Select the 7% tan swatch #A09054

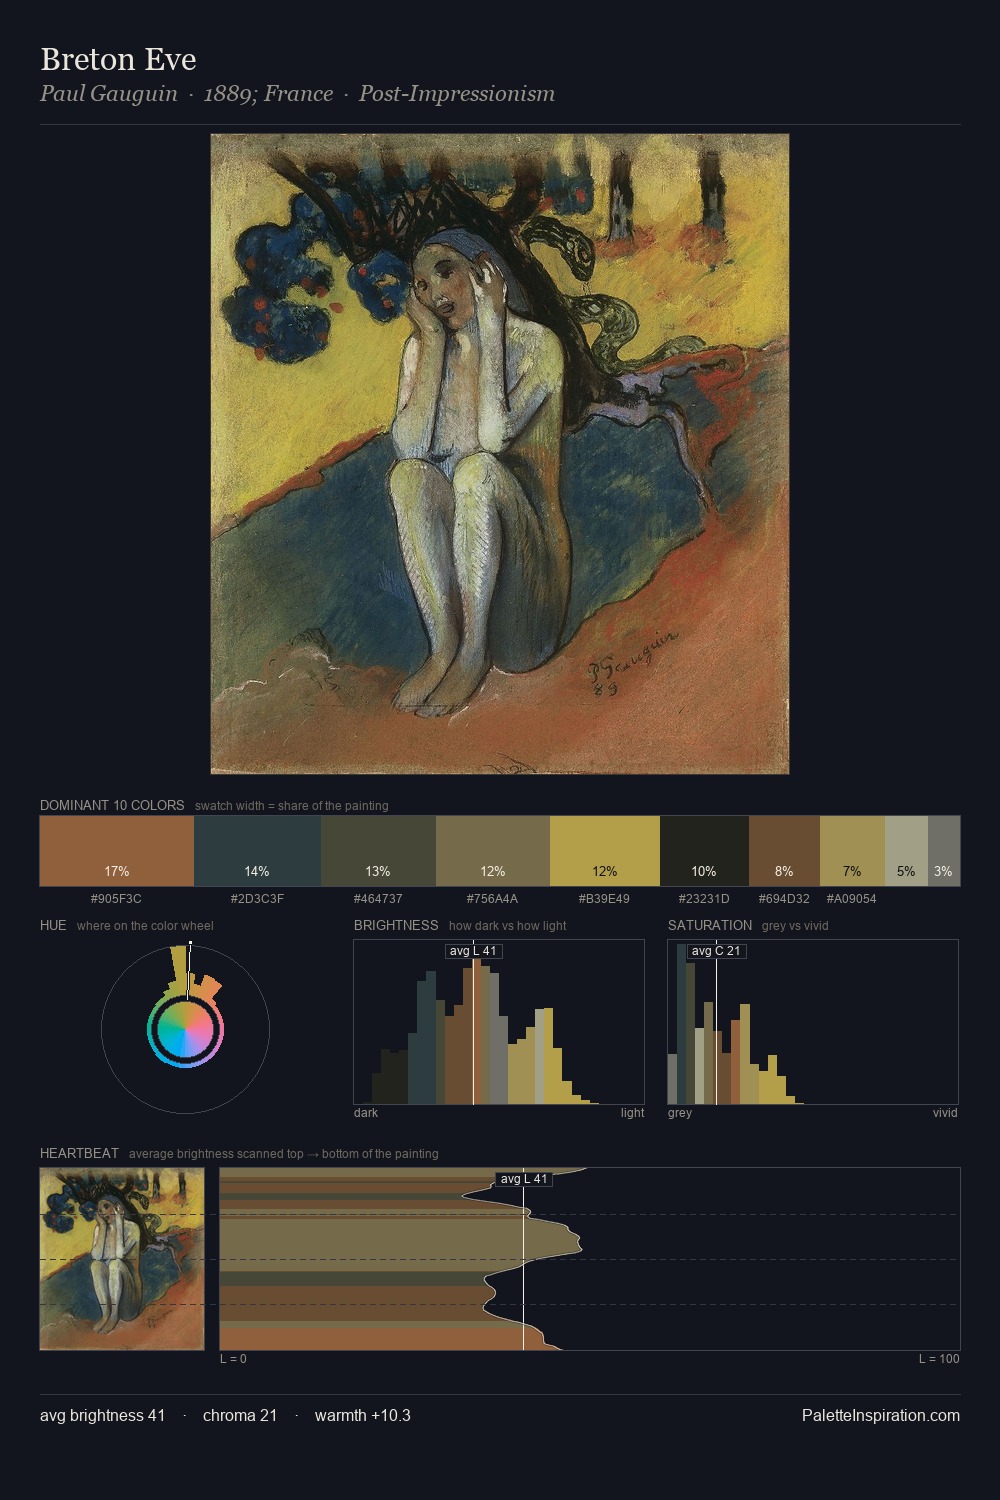(852, 851)
